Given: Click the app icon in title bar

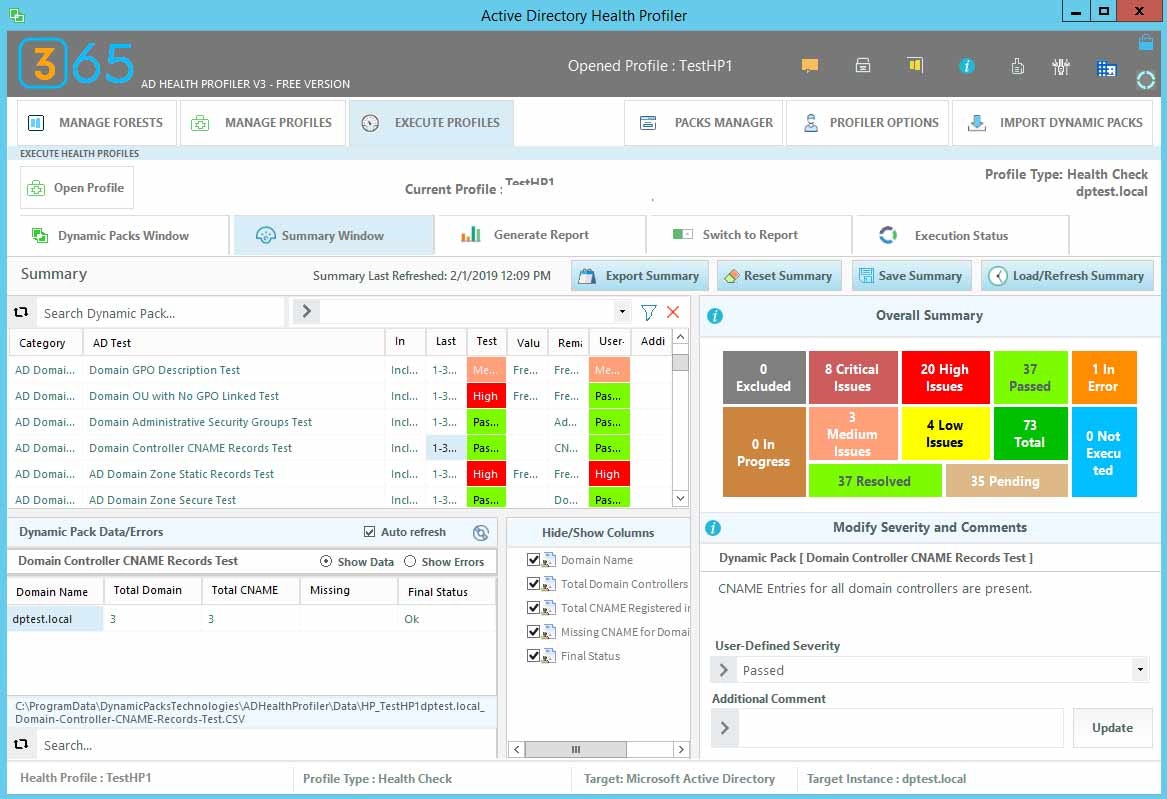Looking at the screenshot, I should [x=16, y=15].
